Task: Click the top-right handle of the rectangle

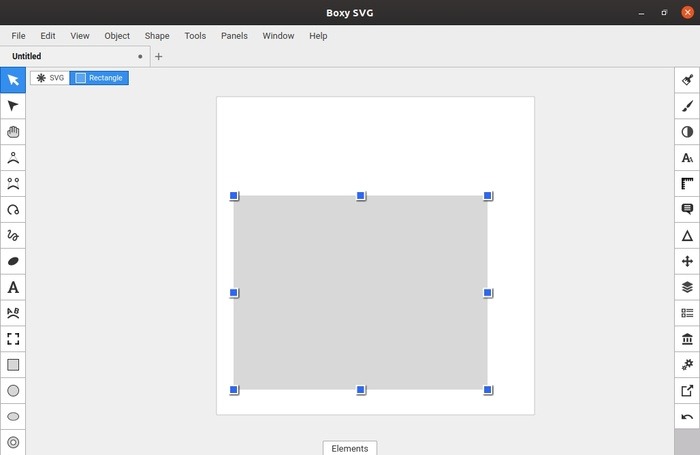Action: [x=488, y=196]
